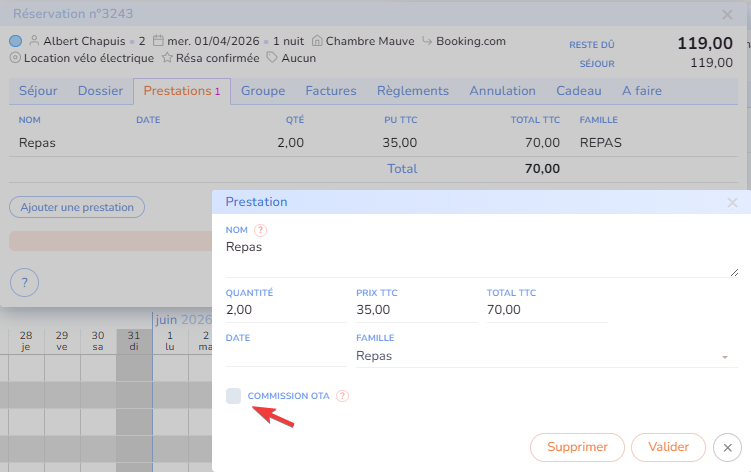Click the help icon next to NOM

click(x=261, y=230)
